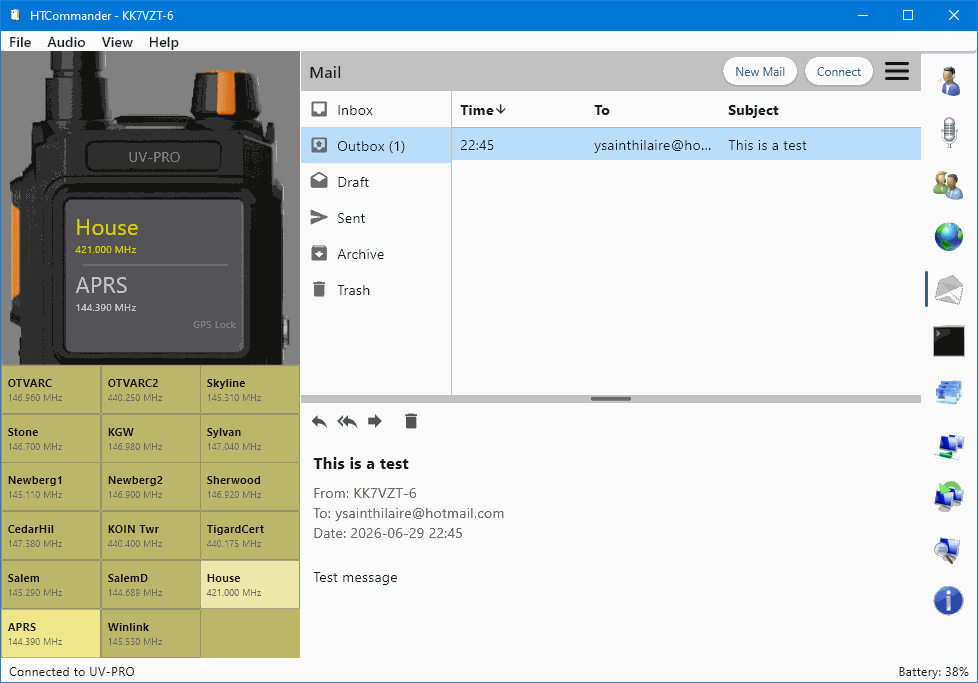Screen dimensions: 978x683
Task: Open the Archive folder
Action: [376, 254]
